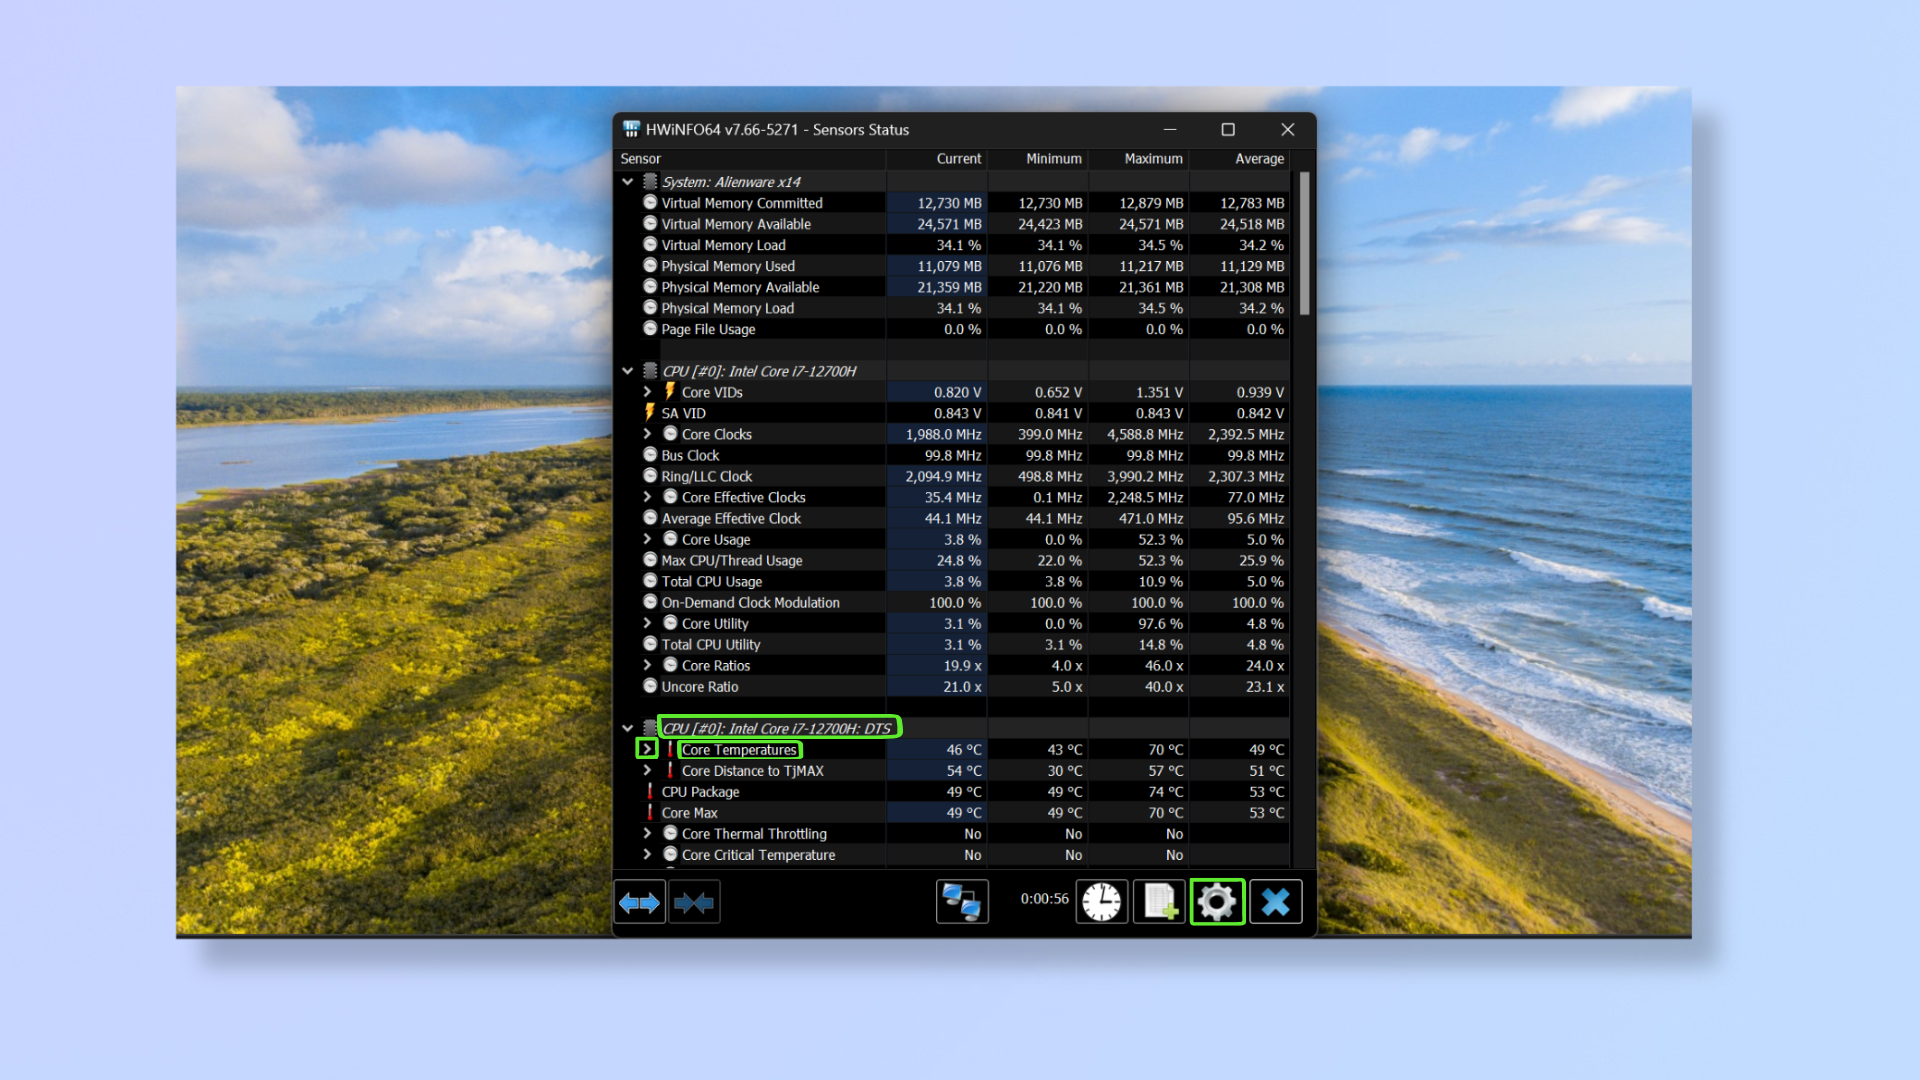
Task: Click Core Temperatures label to highlight
Action: pyautogui.click(x=737, y=749)
